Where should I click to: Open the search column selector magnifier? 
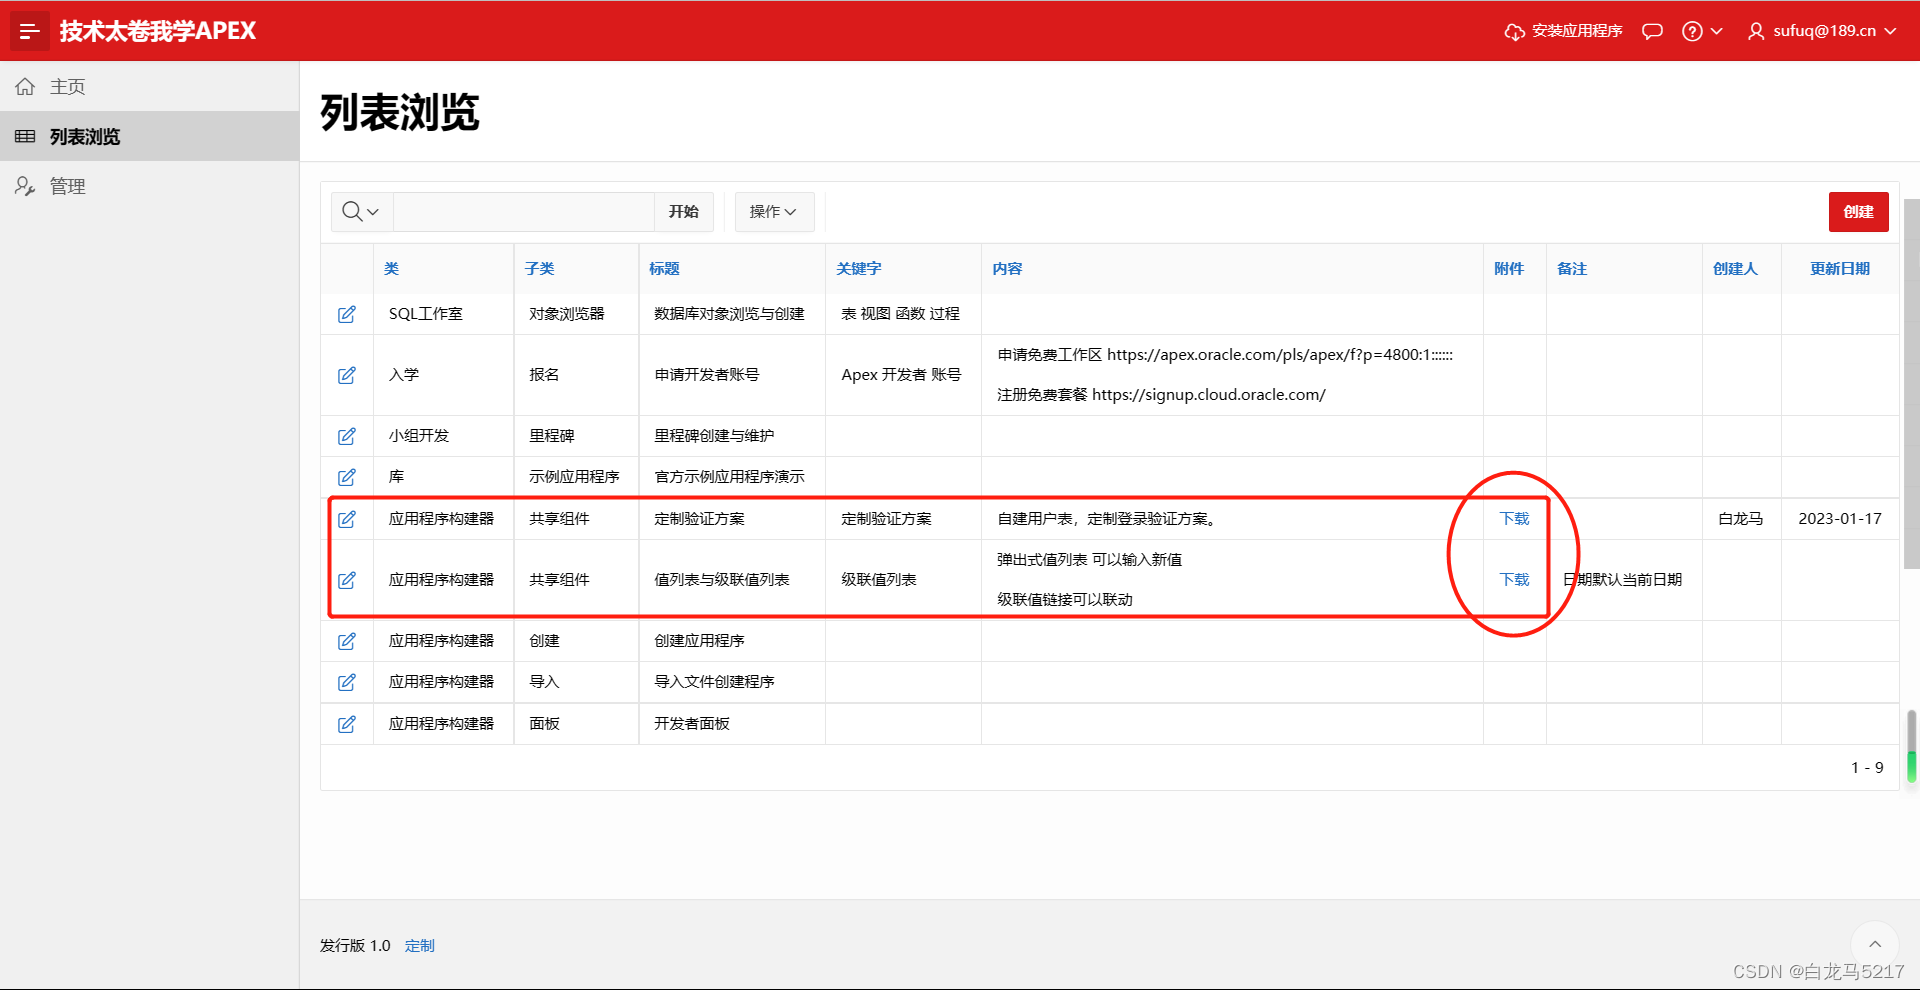361,212
